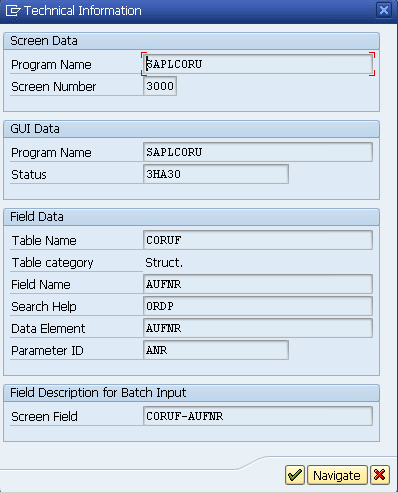The image size is (398, 493).
Task: Click the Parameter ID field ANR
Action: 216,350
